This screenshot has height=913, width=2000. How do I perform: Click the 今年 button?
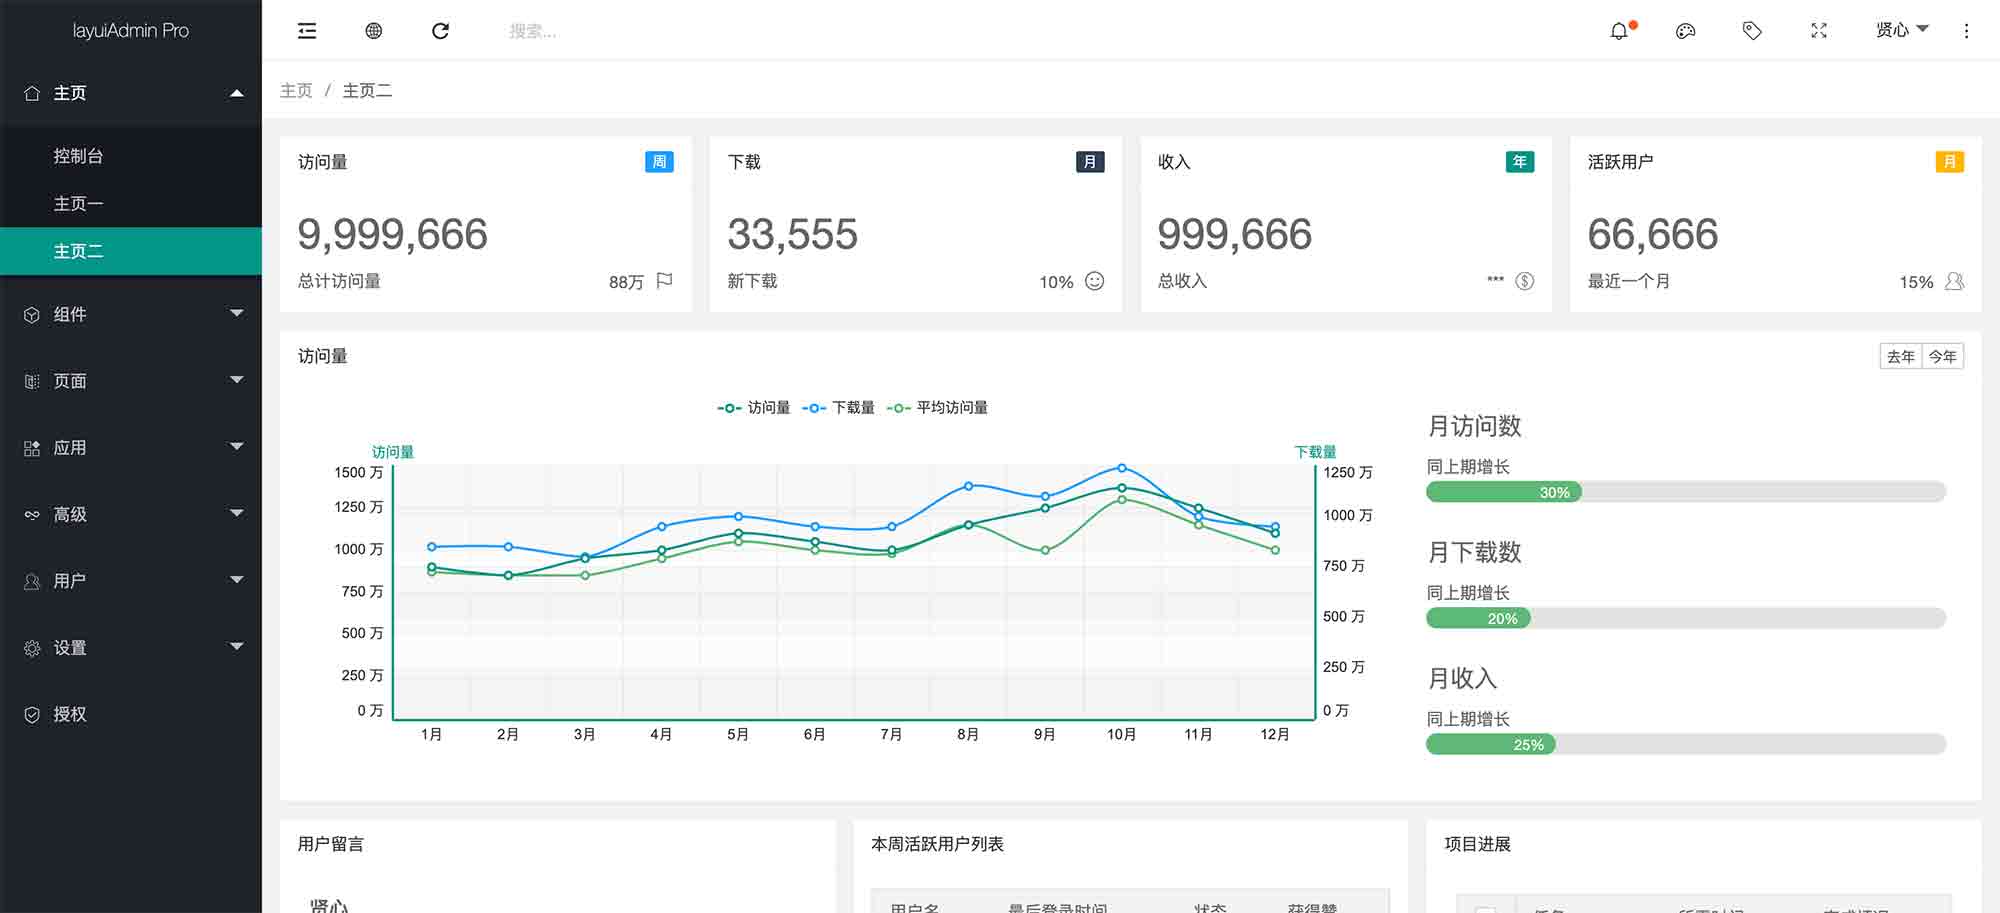click(x=1943, y=356)
